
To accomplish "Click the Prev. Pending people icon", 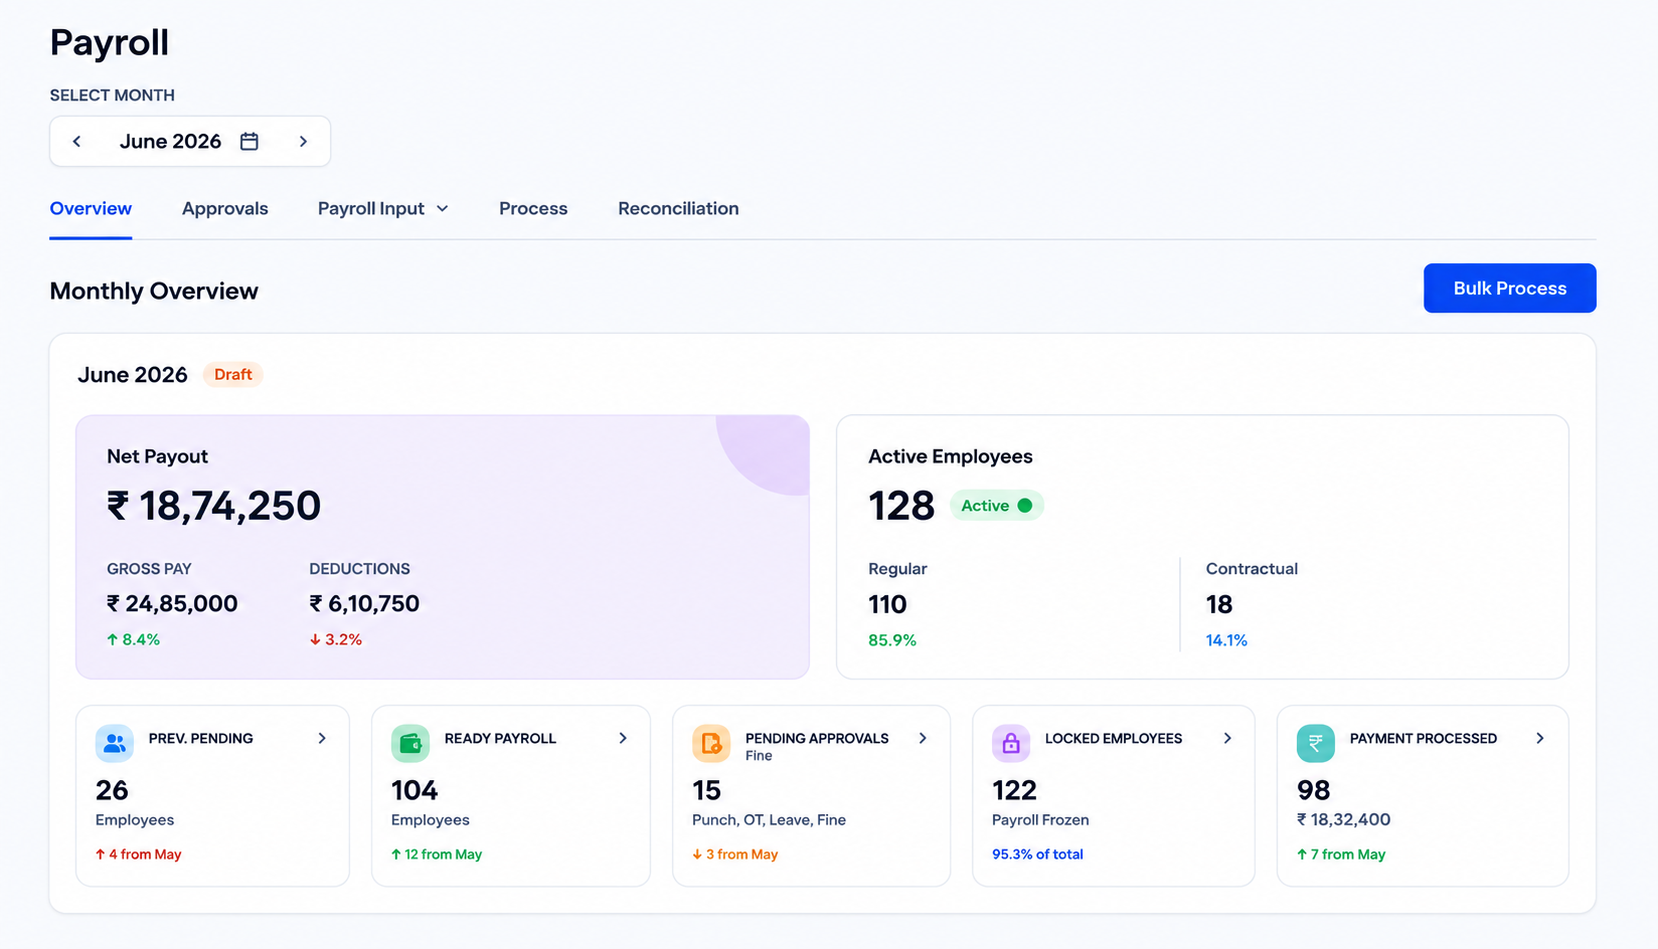I will click(114, 743).
